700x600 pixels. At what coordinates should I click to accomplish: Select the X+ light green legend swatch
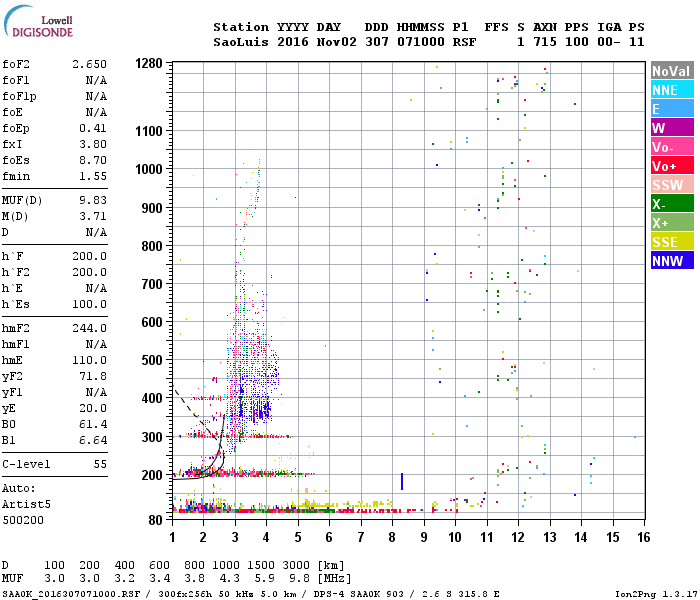coord(672,223)
